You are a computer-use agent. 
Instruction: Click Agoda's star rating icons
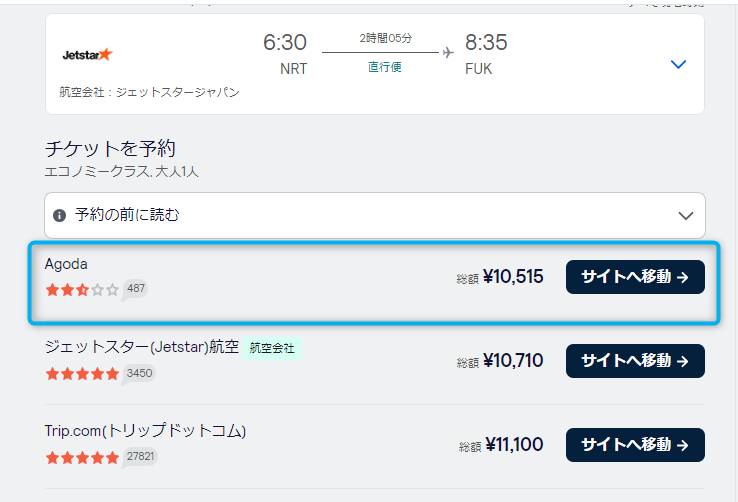[x=82, y=290]
